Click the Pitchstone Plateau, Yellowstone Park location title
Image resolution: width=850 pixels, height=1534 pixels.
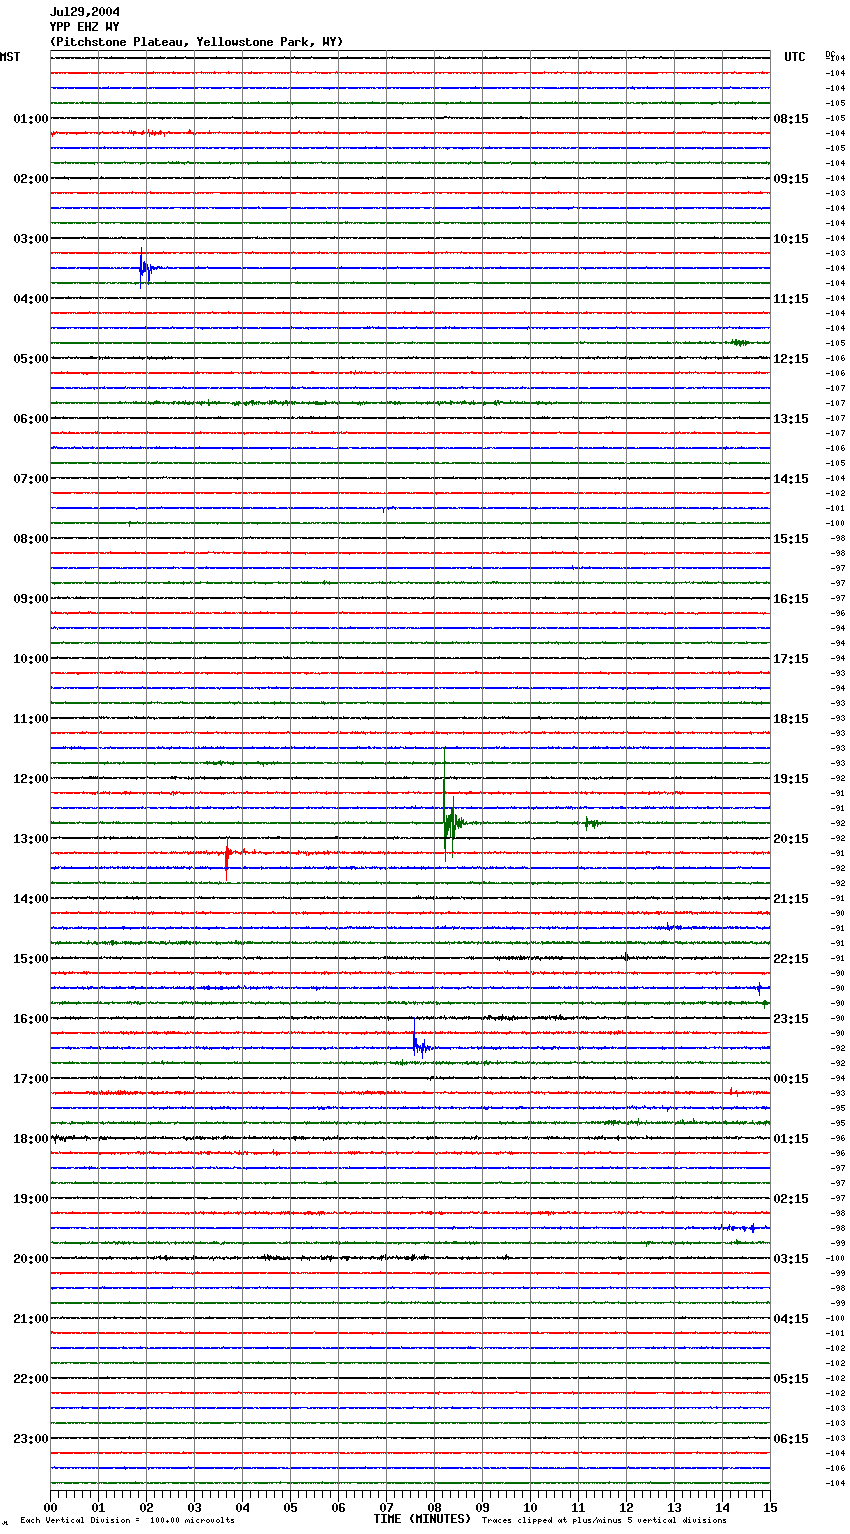click(196, 42)
